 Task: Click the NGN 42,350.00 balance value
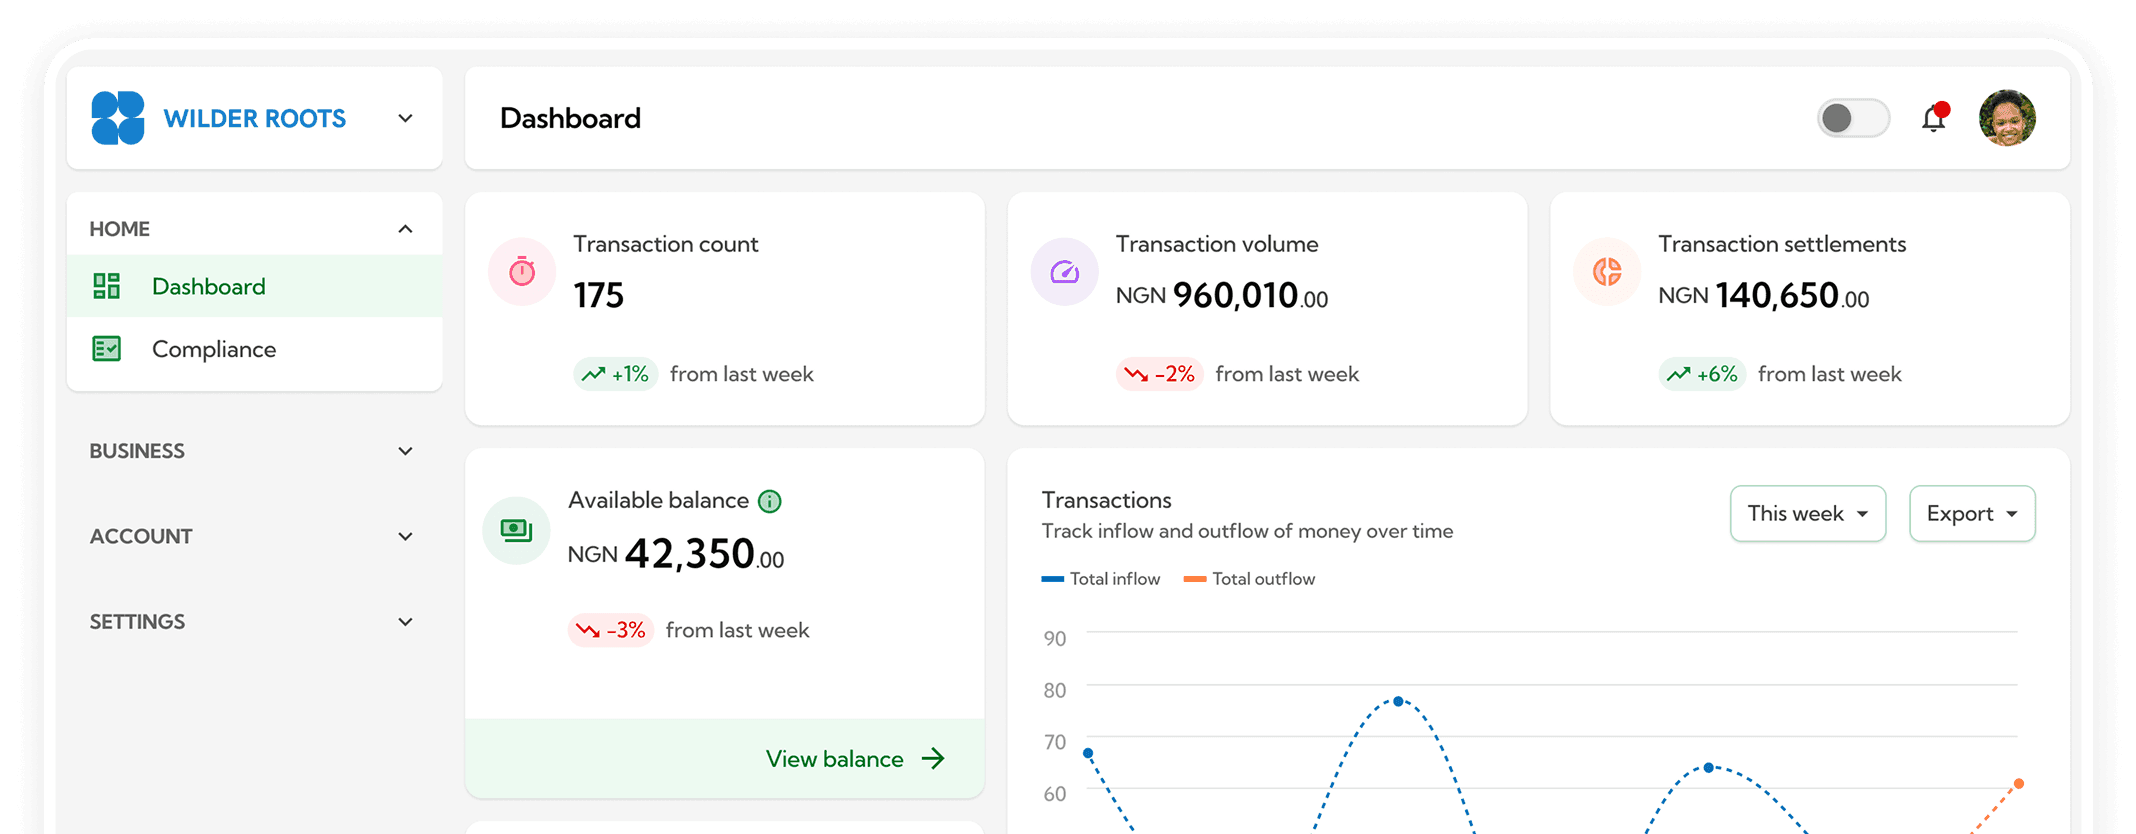pyautogui.click(x=675, y=553)
